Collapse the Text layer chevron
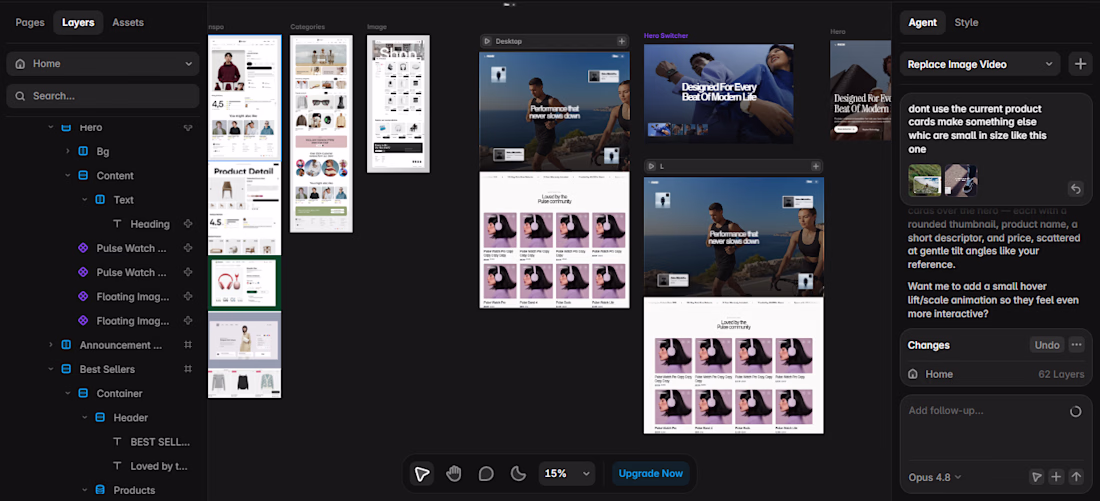The width and height of the screenshot is (1100, 501). pyautogui.click(x=84, y=200)
